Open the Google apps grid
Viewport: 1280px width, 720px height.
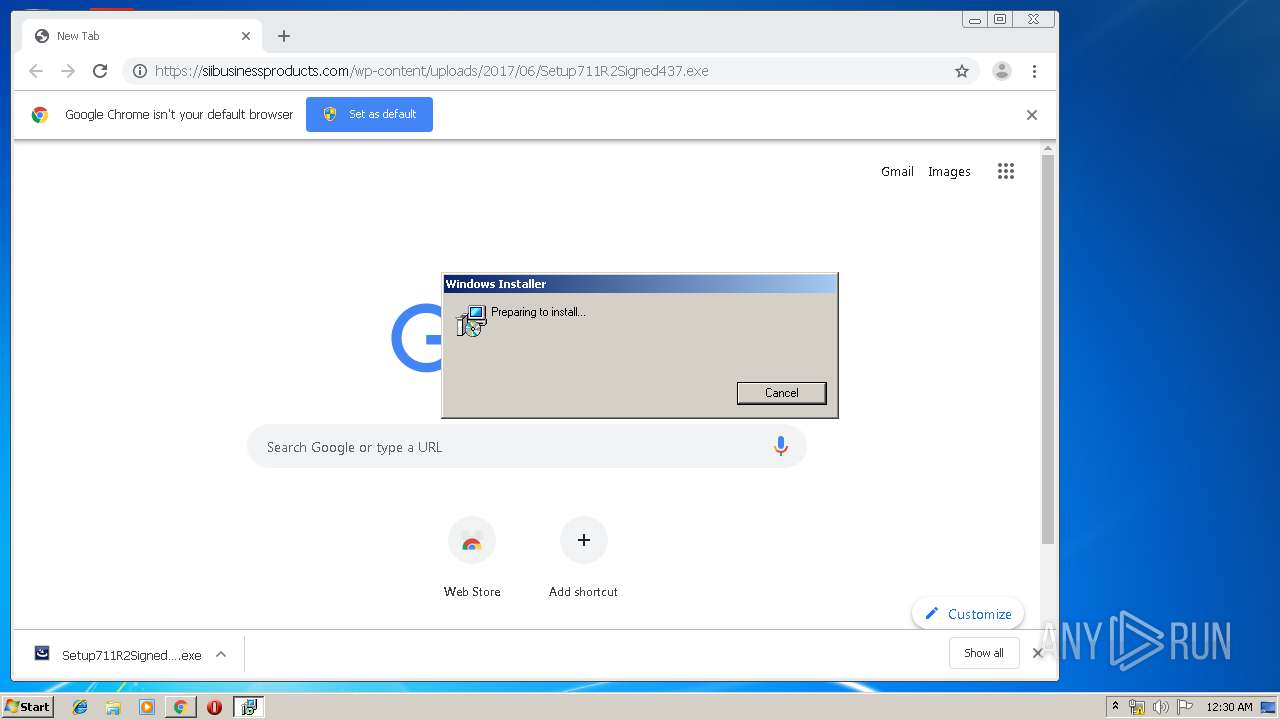(x=1006, y=171)
